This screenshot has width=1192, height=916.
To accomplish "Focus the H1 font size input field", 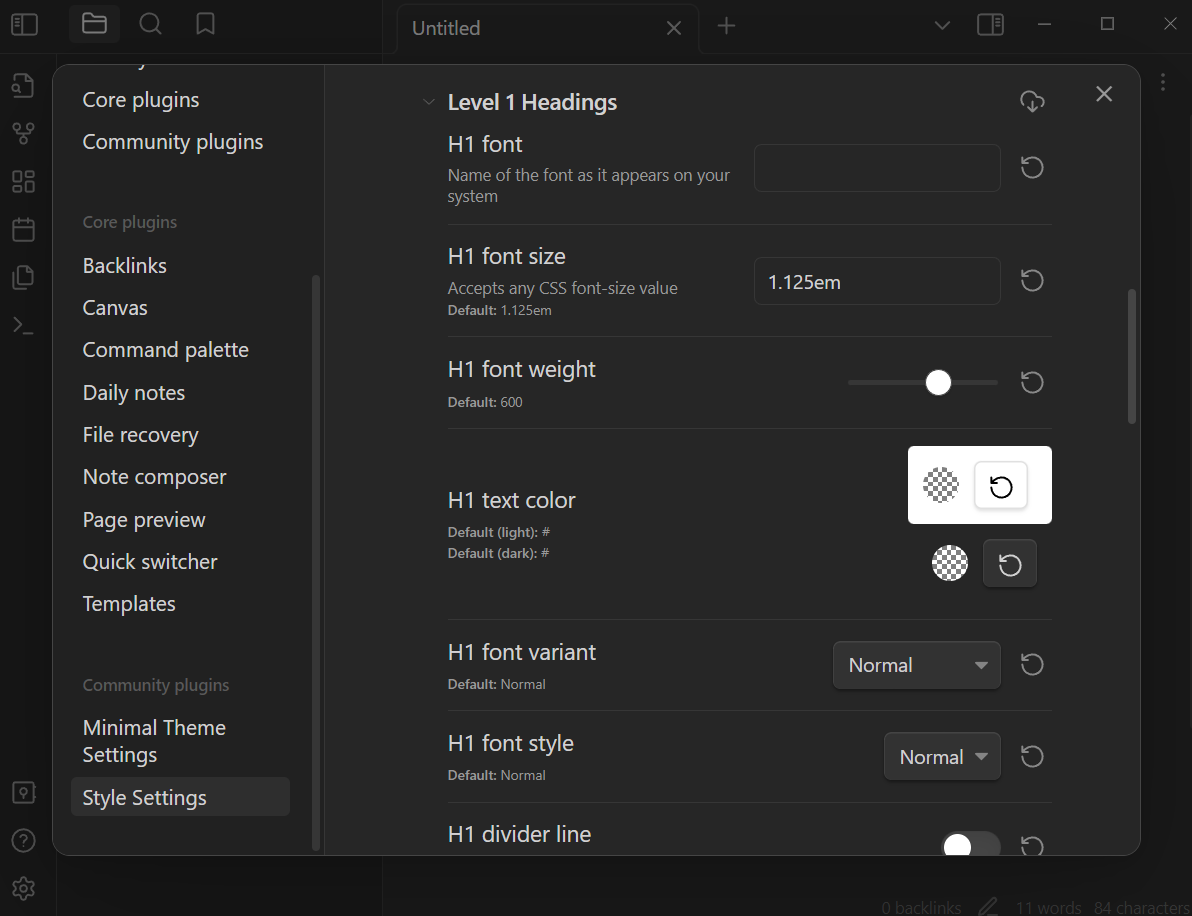I will click(x=877, y=281).
